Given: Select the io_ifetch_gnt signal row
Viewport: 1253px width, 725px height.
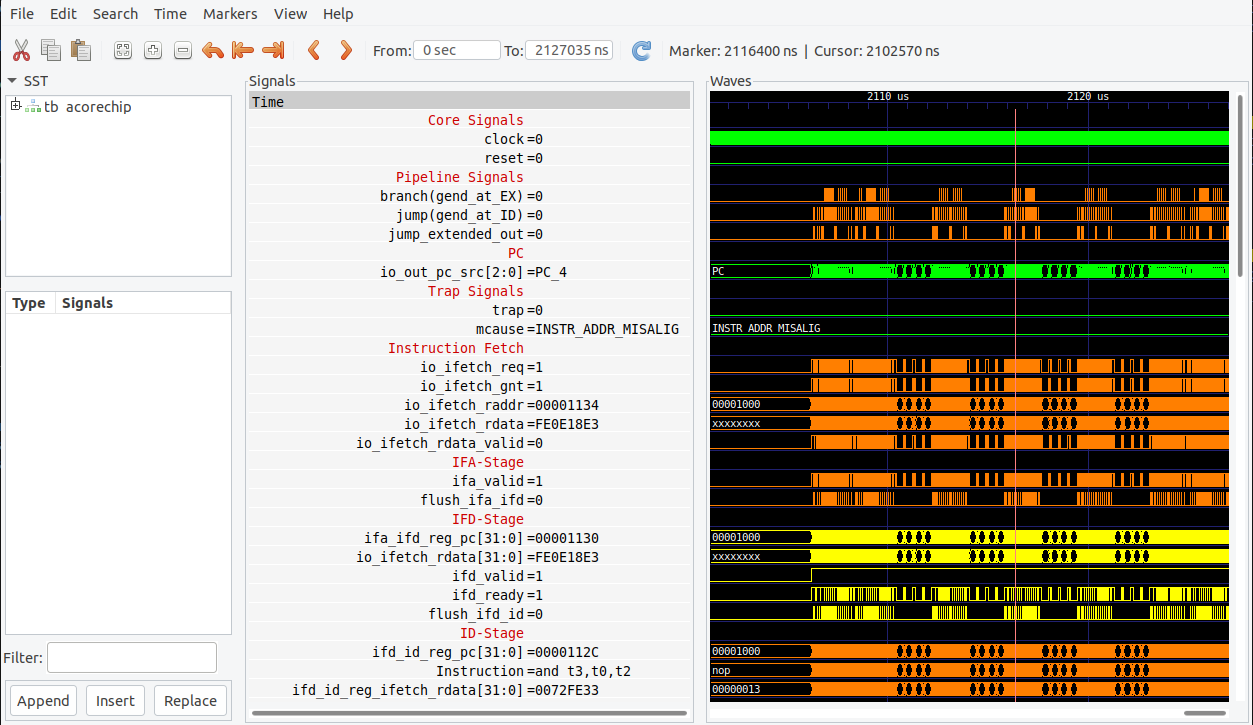Looking at the screenshot, I should pos(469,386).
